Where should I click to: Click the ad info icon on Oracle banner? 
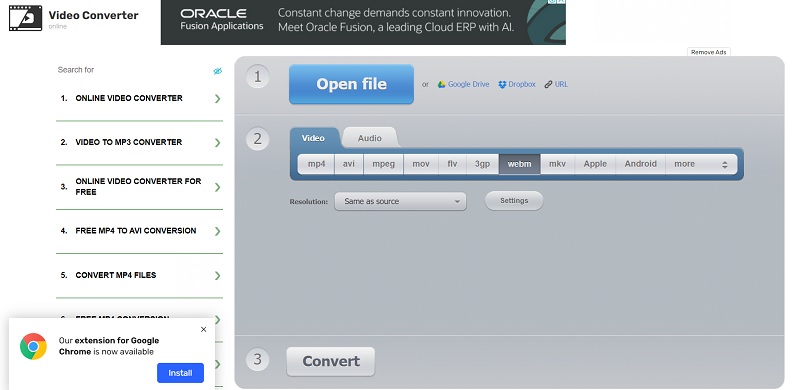point(552,2)
